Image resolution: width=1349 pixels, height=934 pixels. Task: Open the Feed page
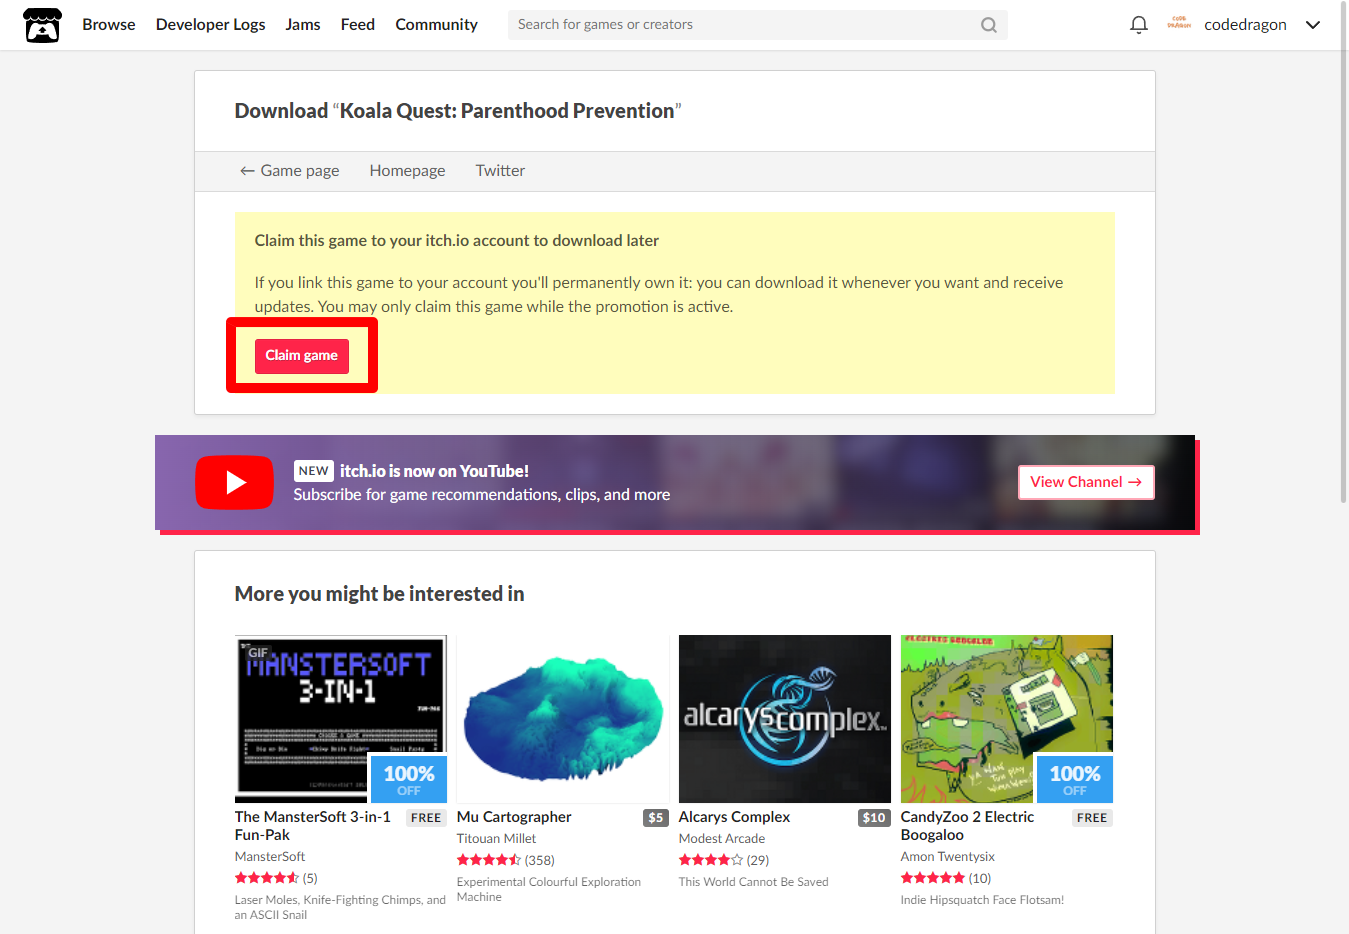(x=358, y=25)
